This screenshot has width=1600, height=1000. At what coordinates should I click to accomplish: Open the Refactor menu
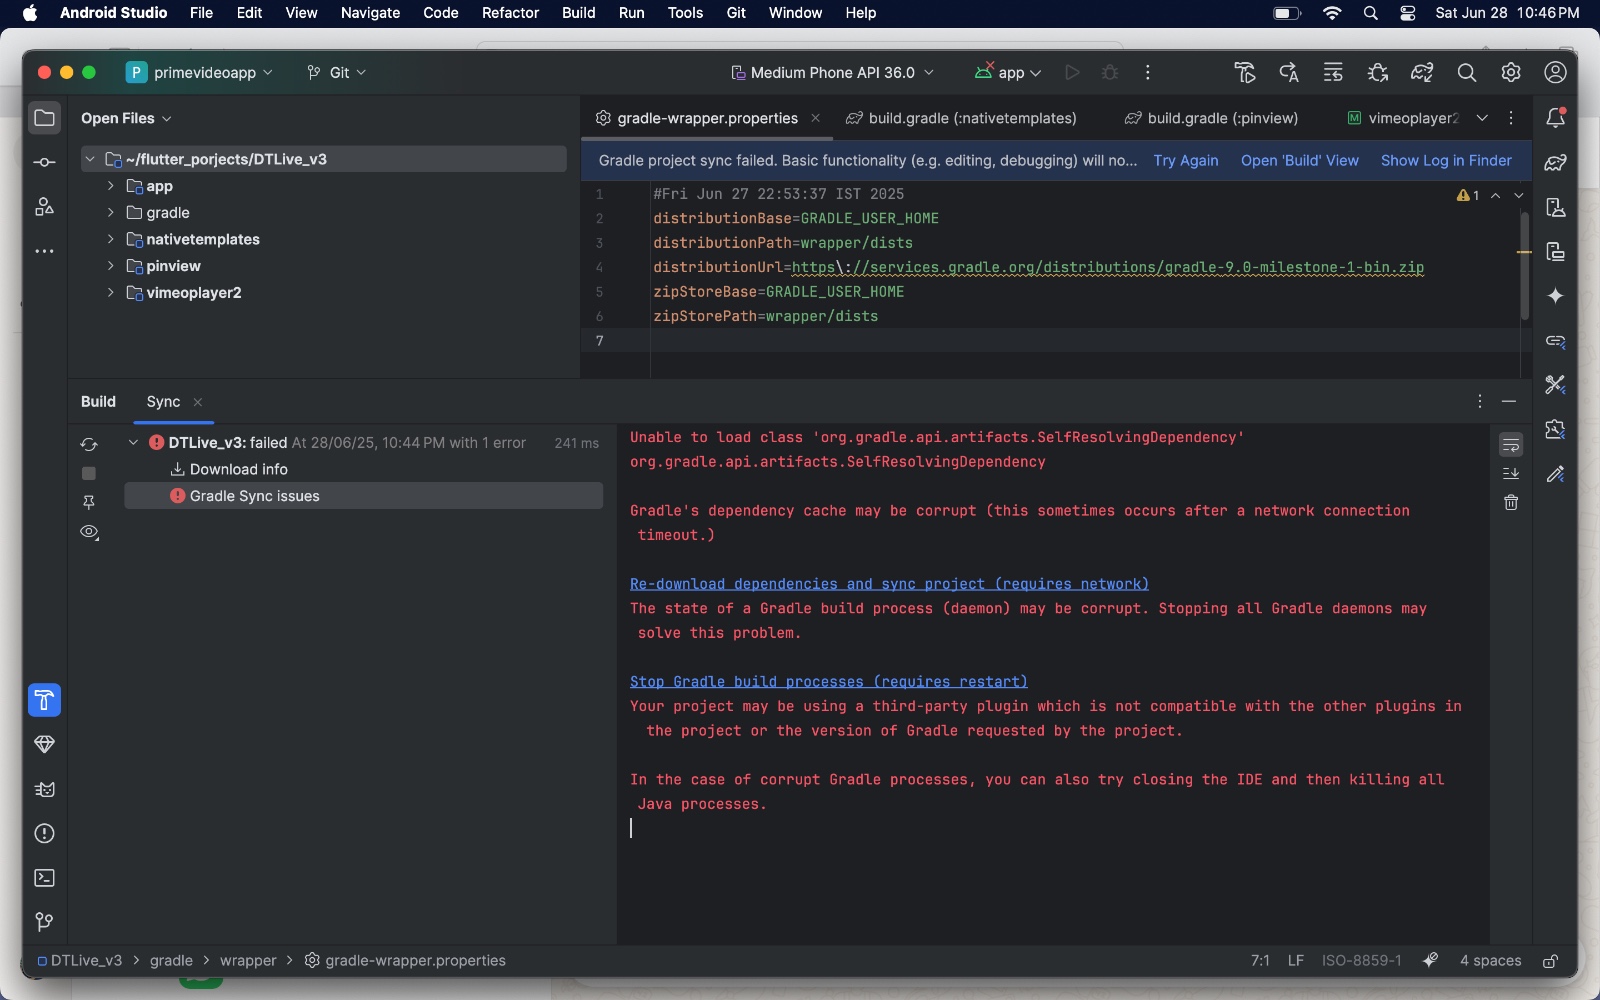[510, 13]
